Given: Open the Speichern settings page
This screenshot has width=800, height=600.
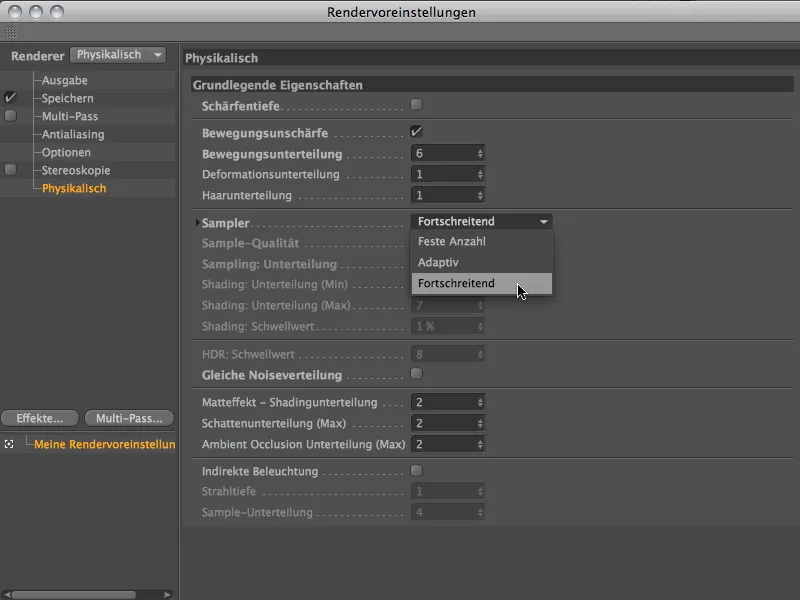Looking at the screenshot, I should 67,98.
